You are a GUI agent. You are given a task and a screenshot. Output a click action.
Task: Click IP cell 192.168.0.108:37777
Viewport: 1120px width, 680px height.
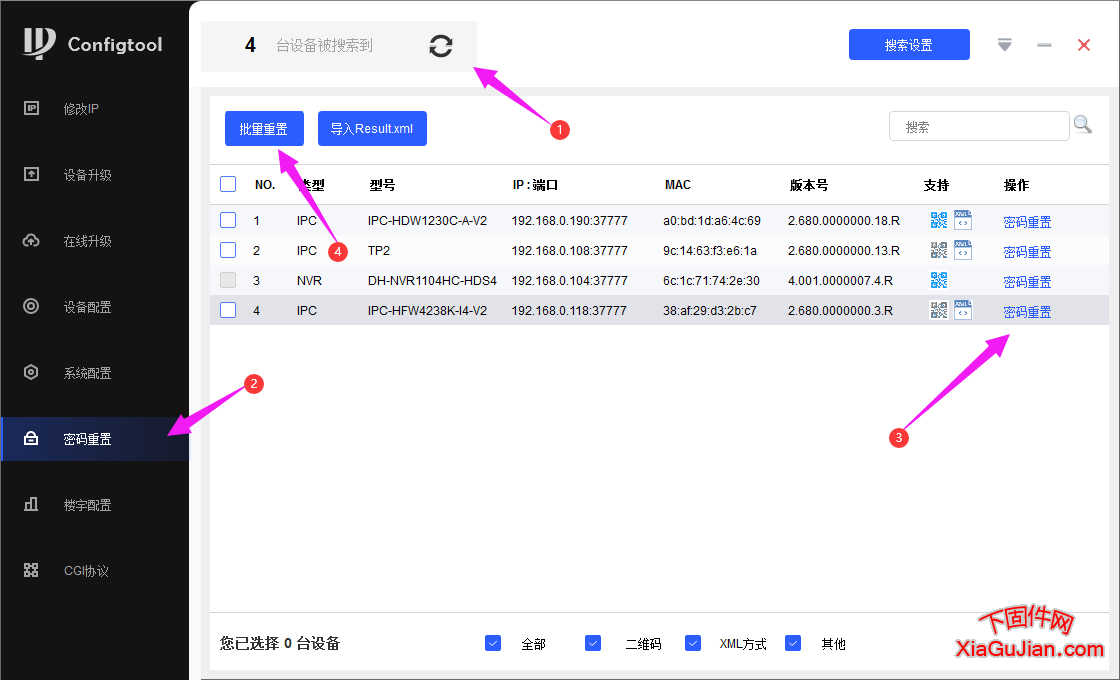point(569,251)
